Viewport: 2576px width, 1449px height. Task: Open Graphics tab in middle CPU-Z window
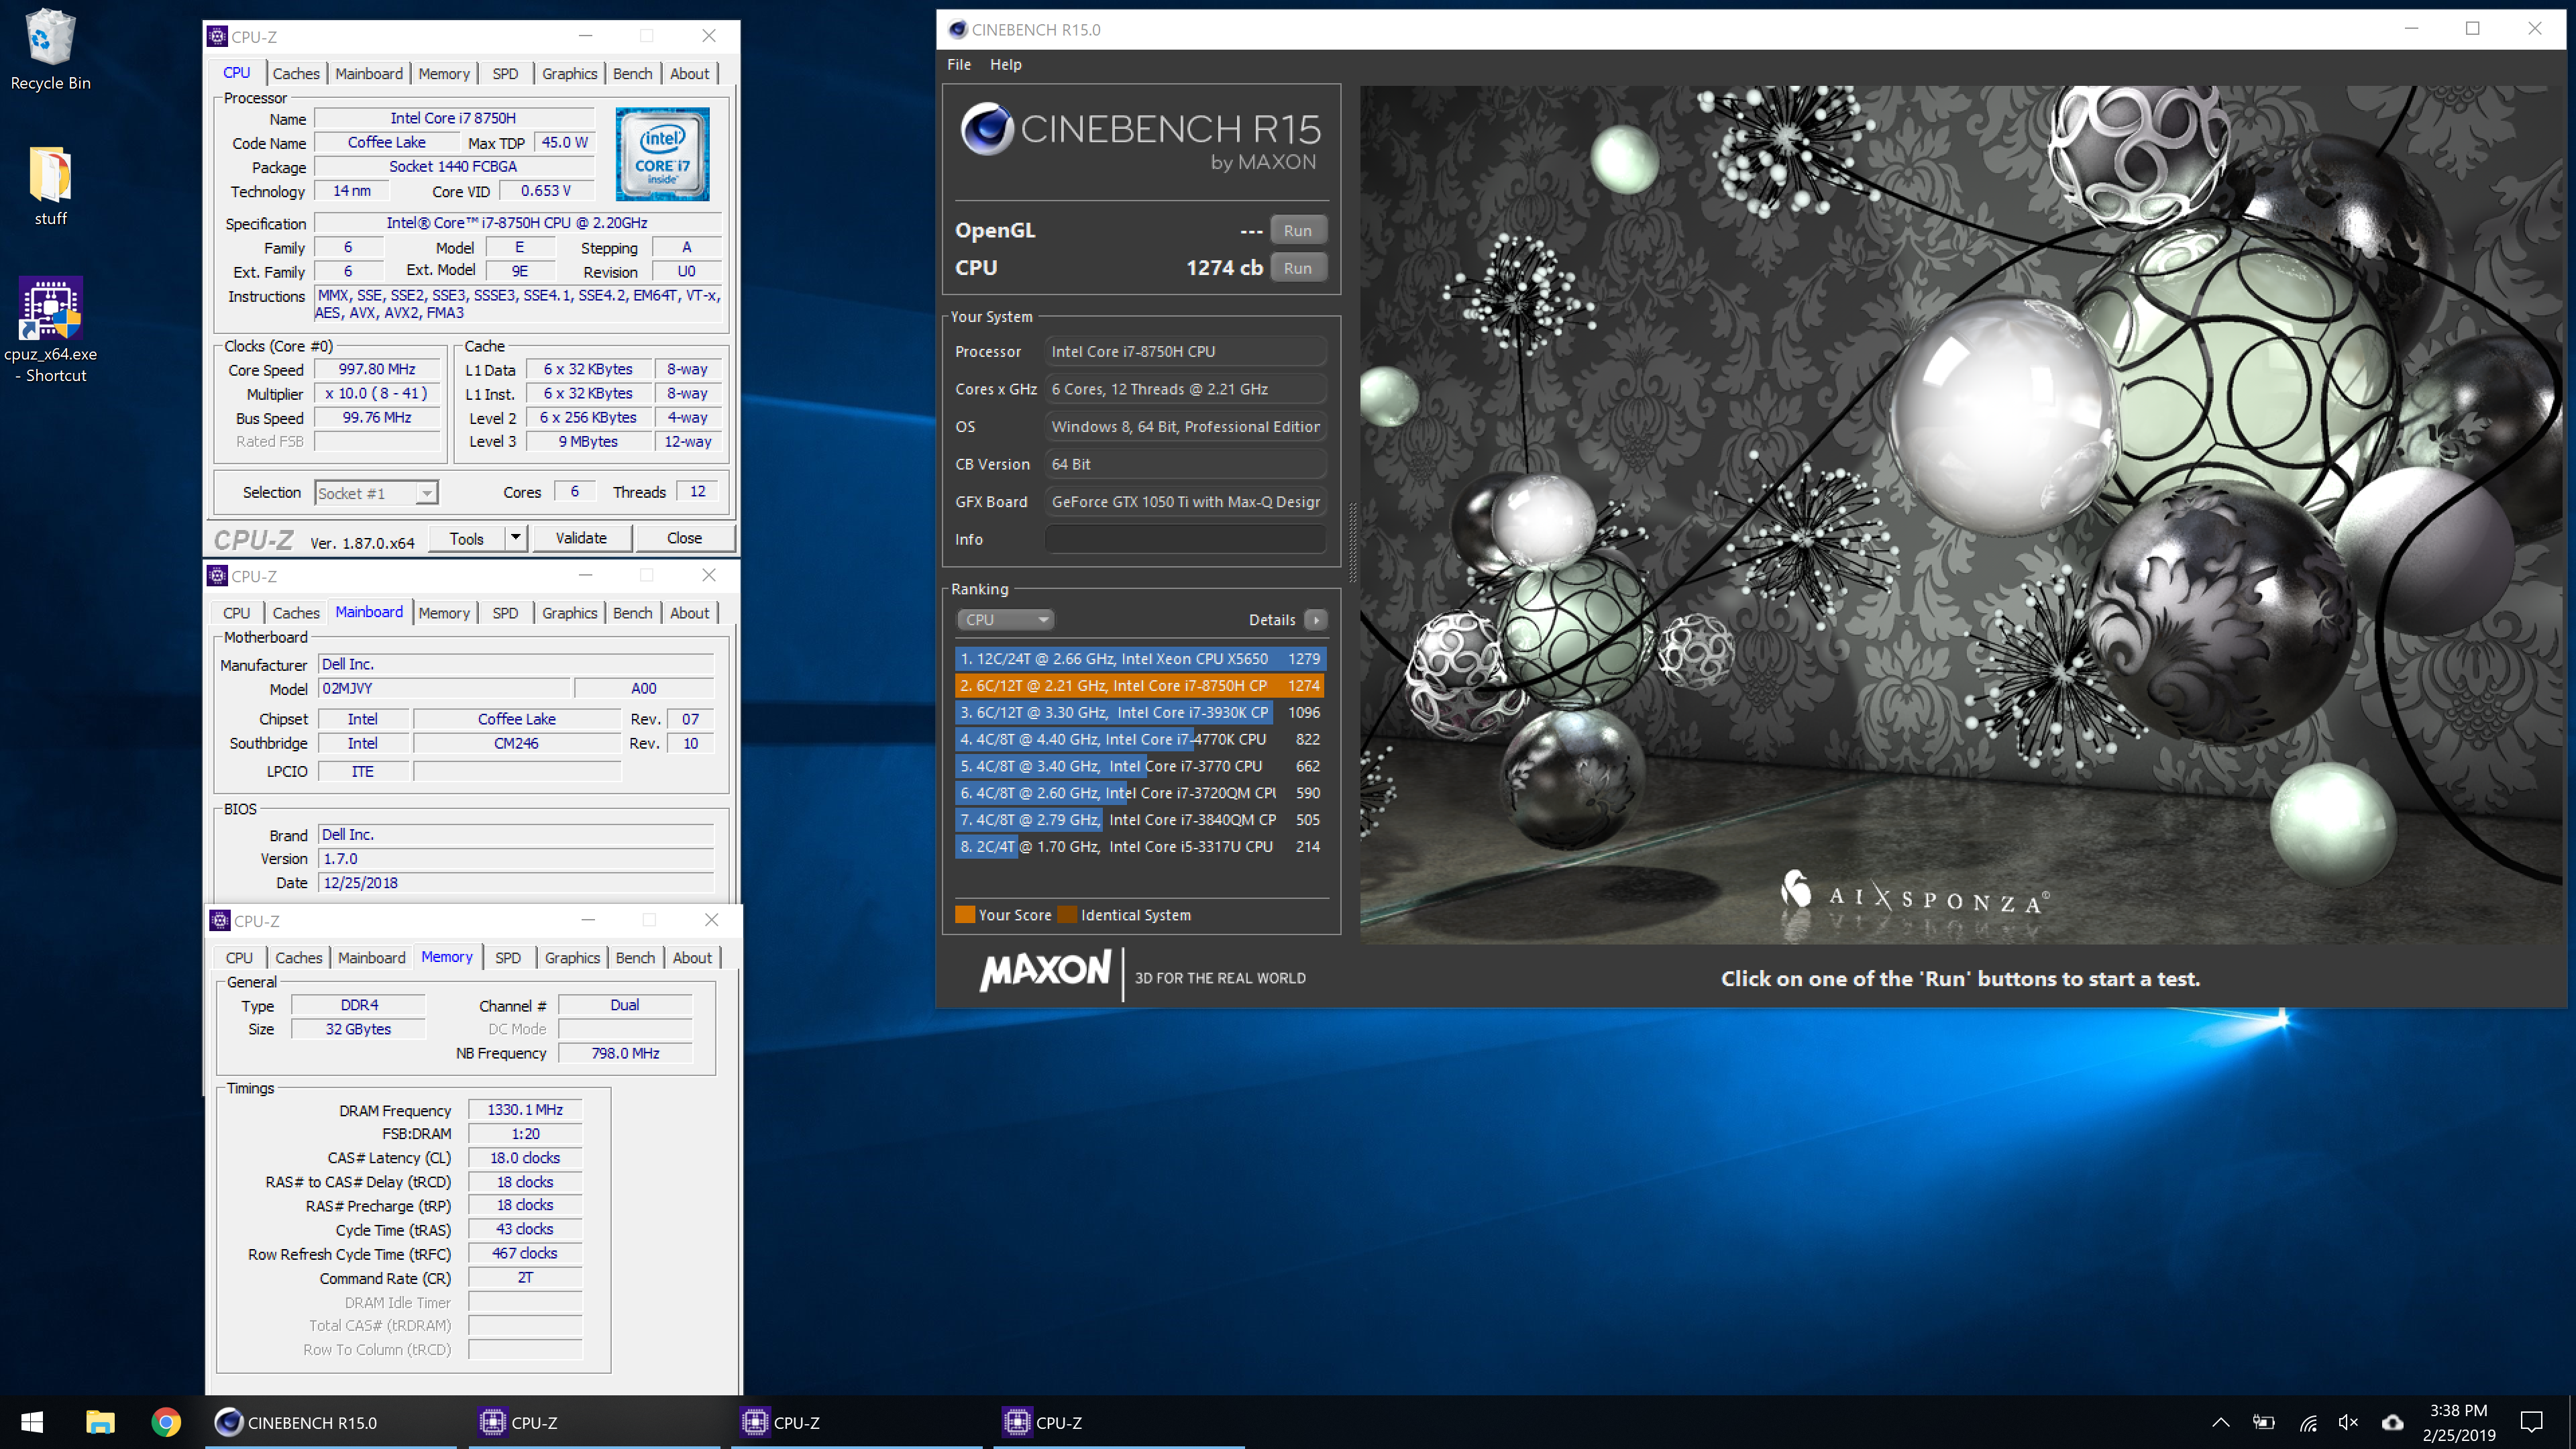569,613
